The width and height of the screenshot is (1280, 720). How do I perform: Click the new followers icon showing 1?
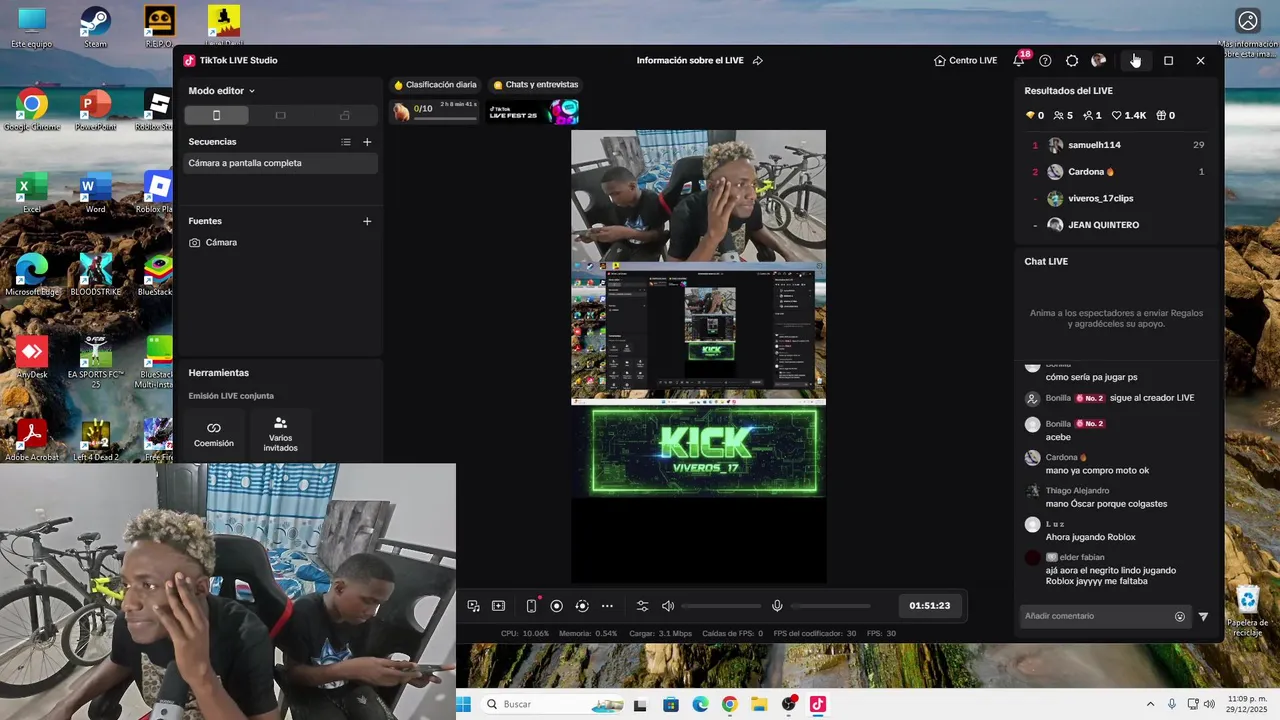pos(1088,116)
